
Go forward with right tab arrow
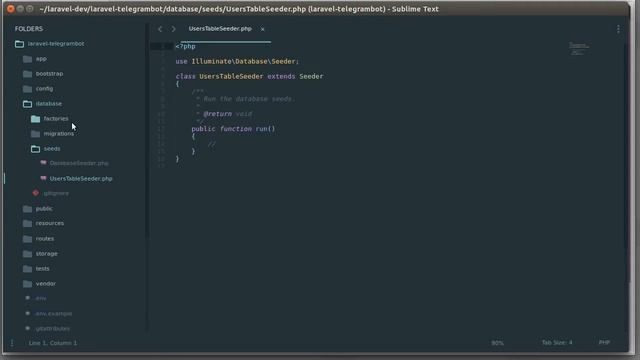coord(173,29)
